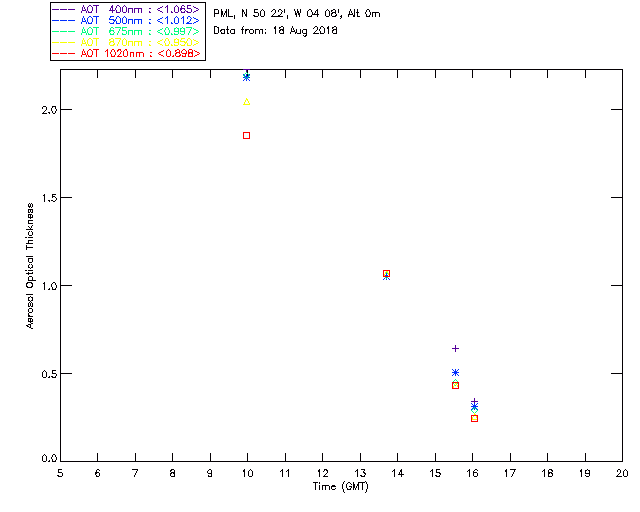Viewport: 640px width, 512px height.
Task: Select the AOT 400nm legend entry
Action: point(127,9)
